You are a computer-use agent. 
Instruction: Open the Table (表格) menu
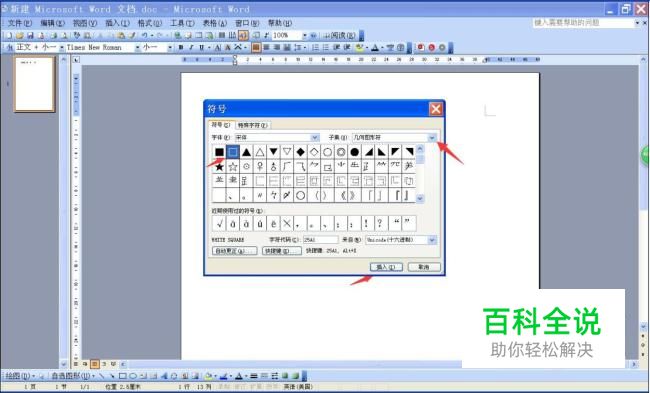point(214,23)
